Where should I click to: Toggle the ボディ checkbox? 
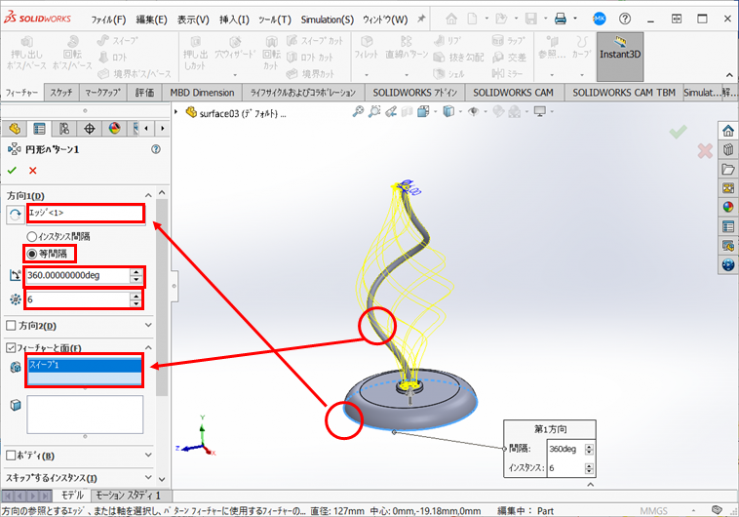pyautogui.click(x=11, y=455)
